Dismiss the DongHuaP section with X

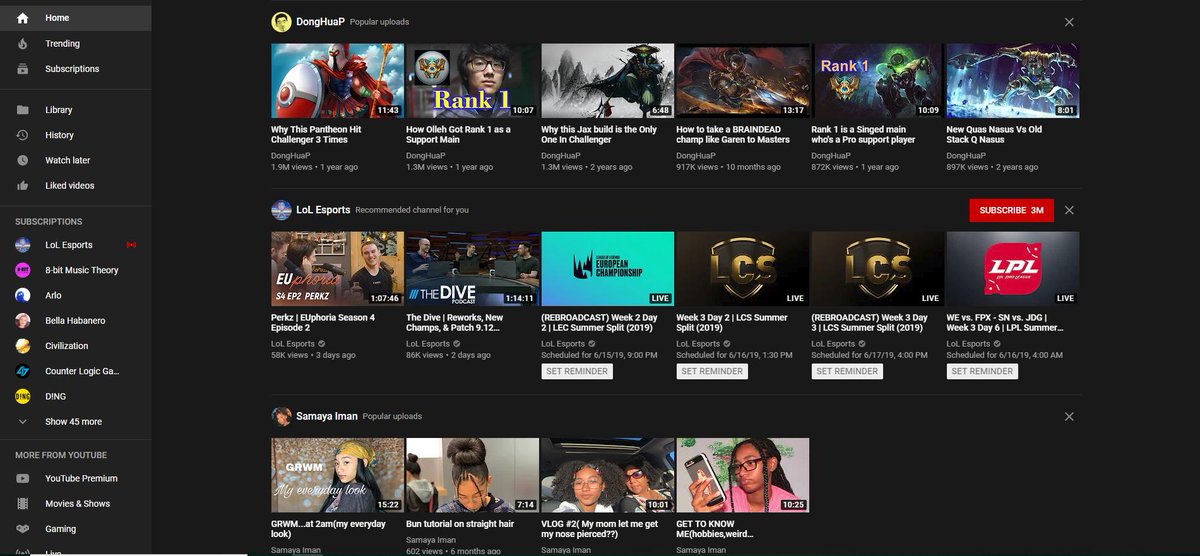point(1069,22)
